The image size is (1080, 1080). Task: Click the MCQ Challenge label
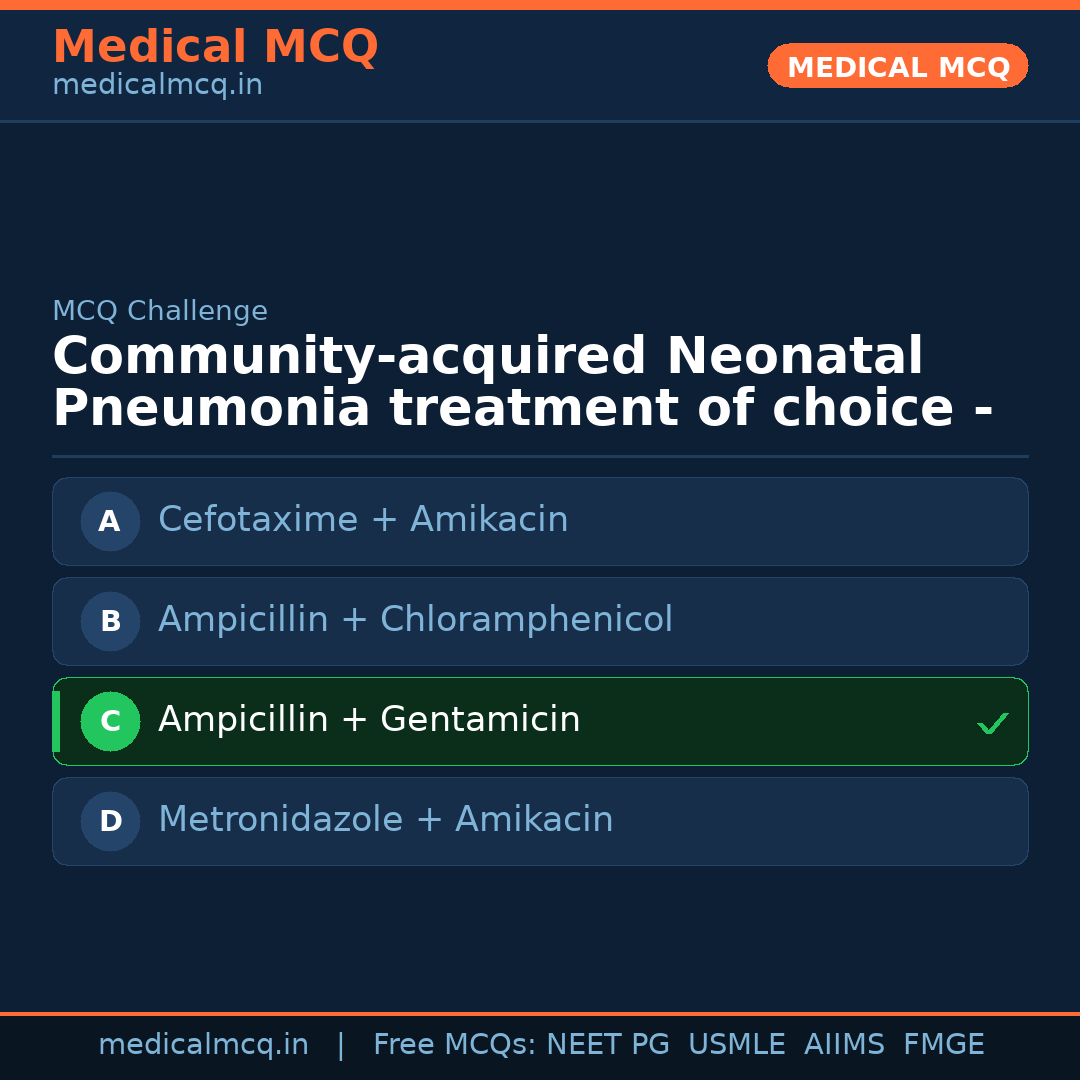[x=160, y=311]
